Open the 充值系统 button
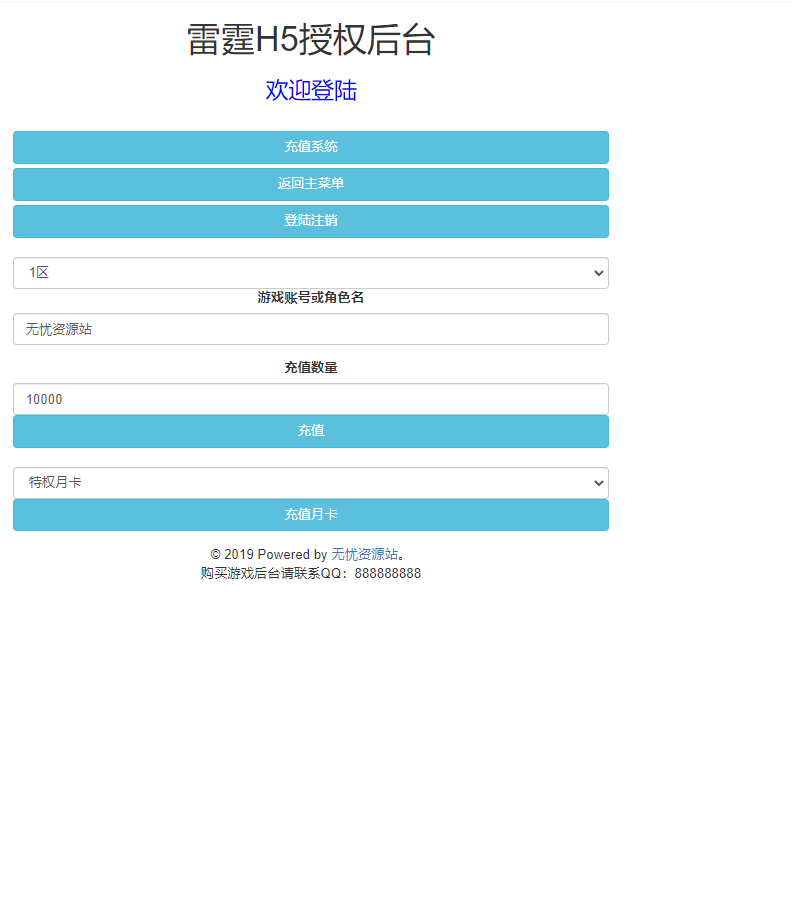 311,147
